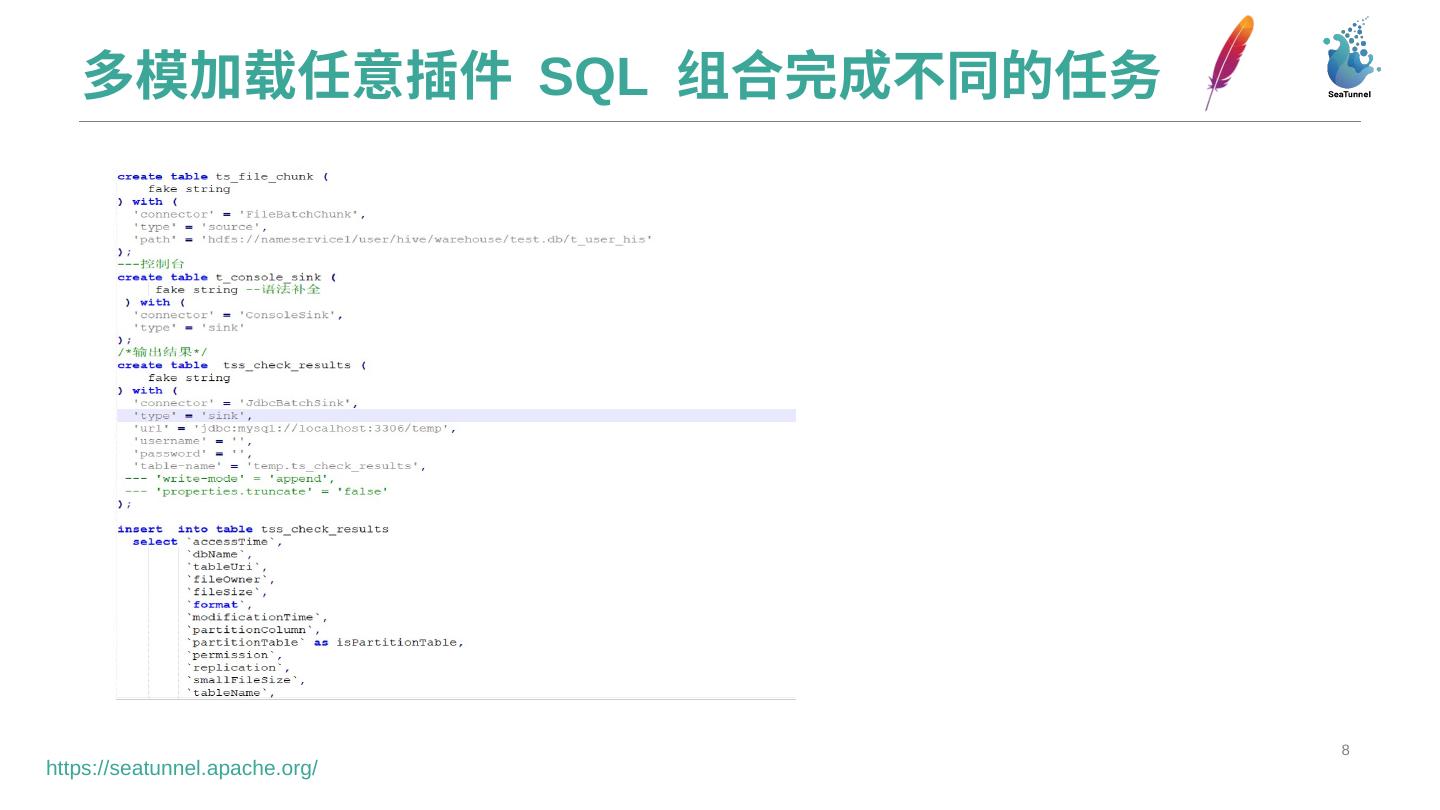Click the 'insert into table tss_check_results' line
Screen dimensions: 1440x810
[253, 529]
